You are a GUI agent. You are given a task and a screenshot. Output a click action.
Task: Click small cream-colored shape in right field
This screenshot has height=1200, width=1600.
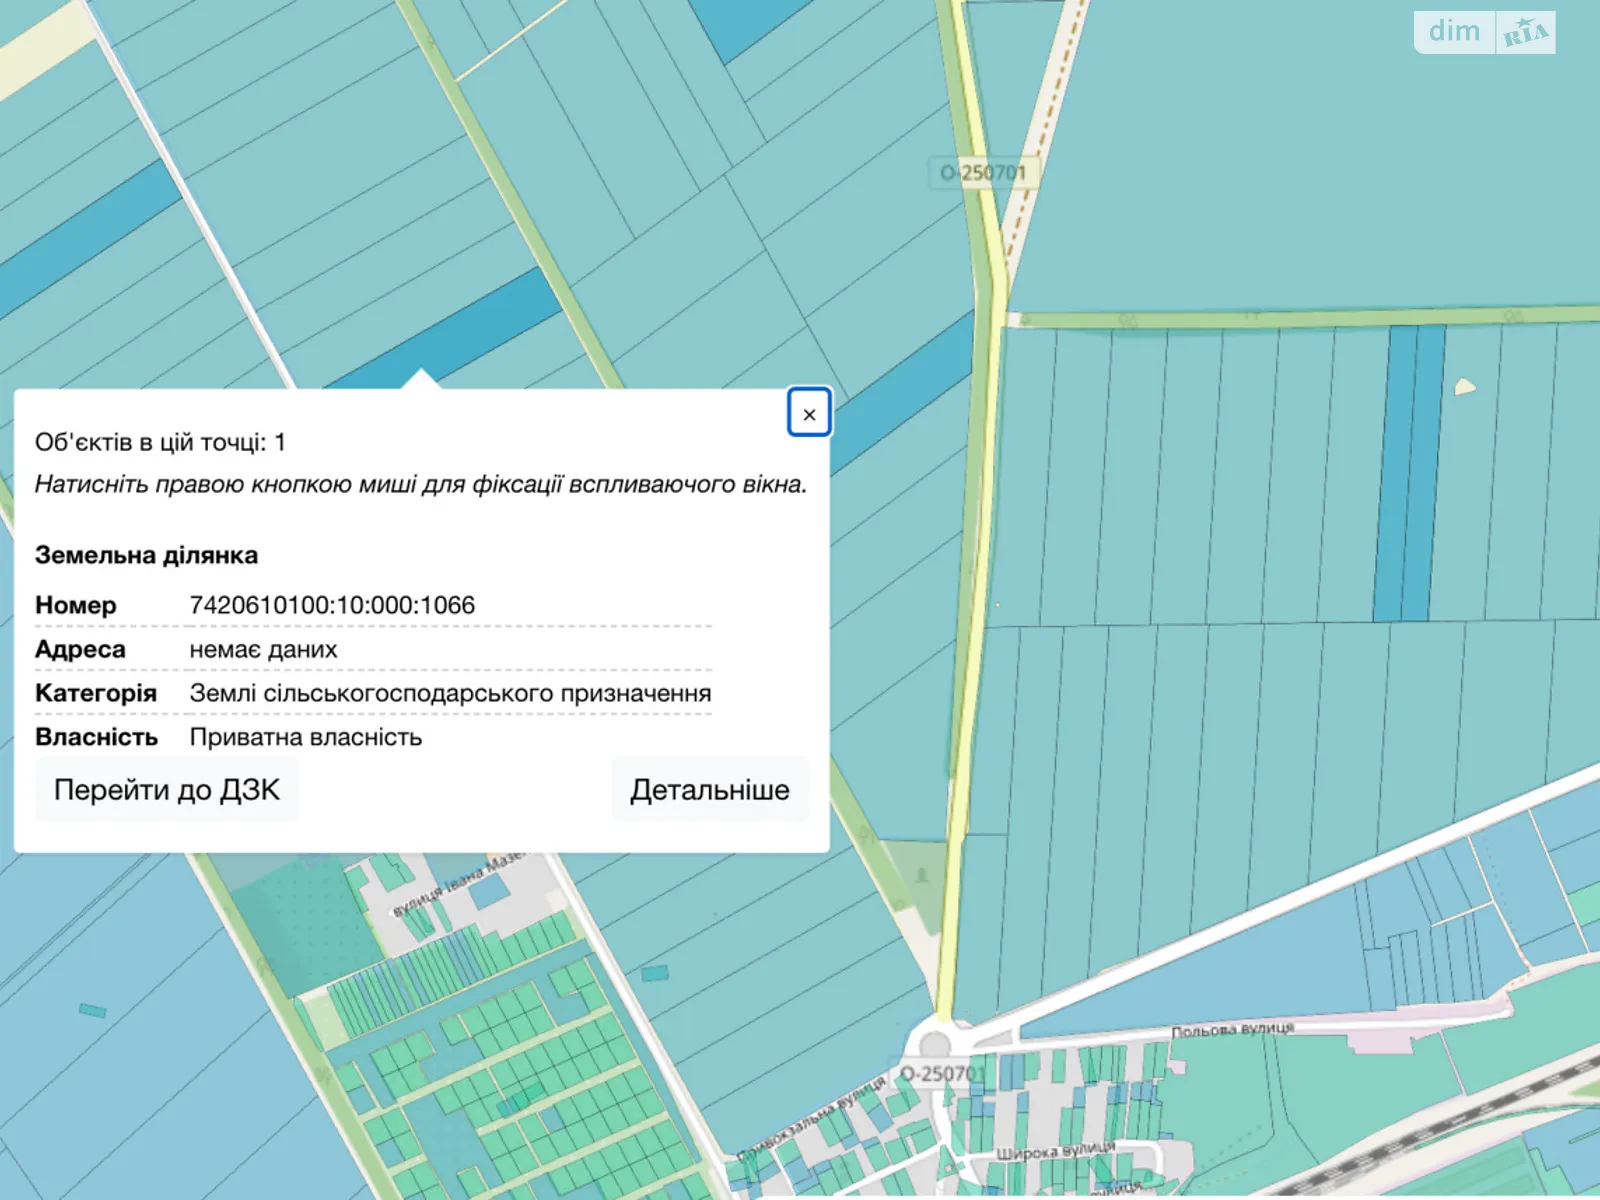coord(1464,386)
